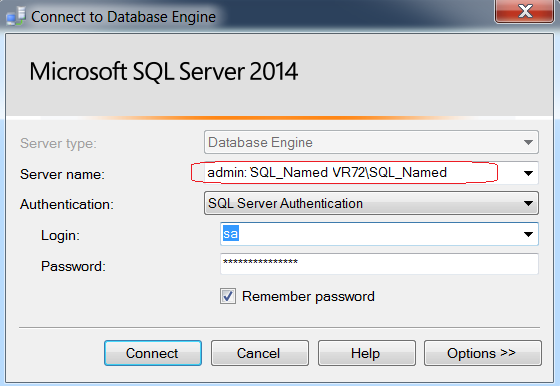
Task: Click the Microsoft SQL Server 2014 heading
Action: click(164, 71)
